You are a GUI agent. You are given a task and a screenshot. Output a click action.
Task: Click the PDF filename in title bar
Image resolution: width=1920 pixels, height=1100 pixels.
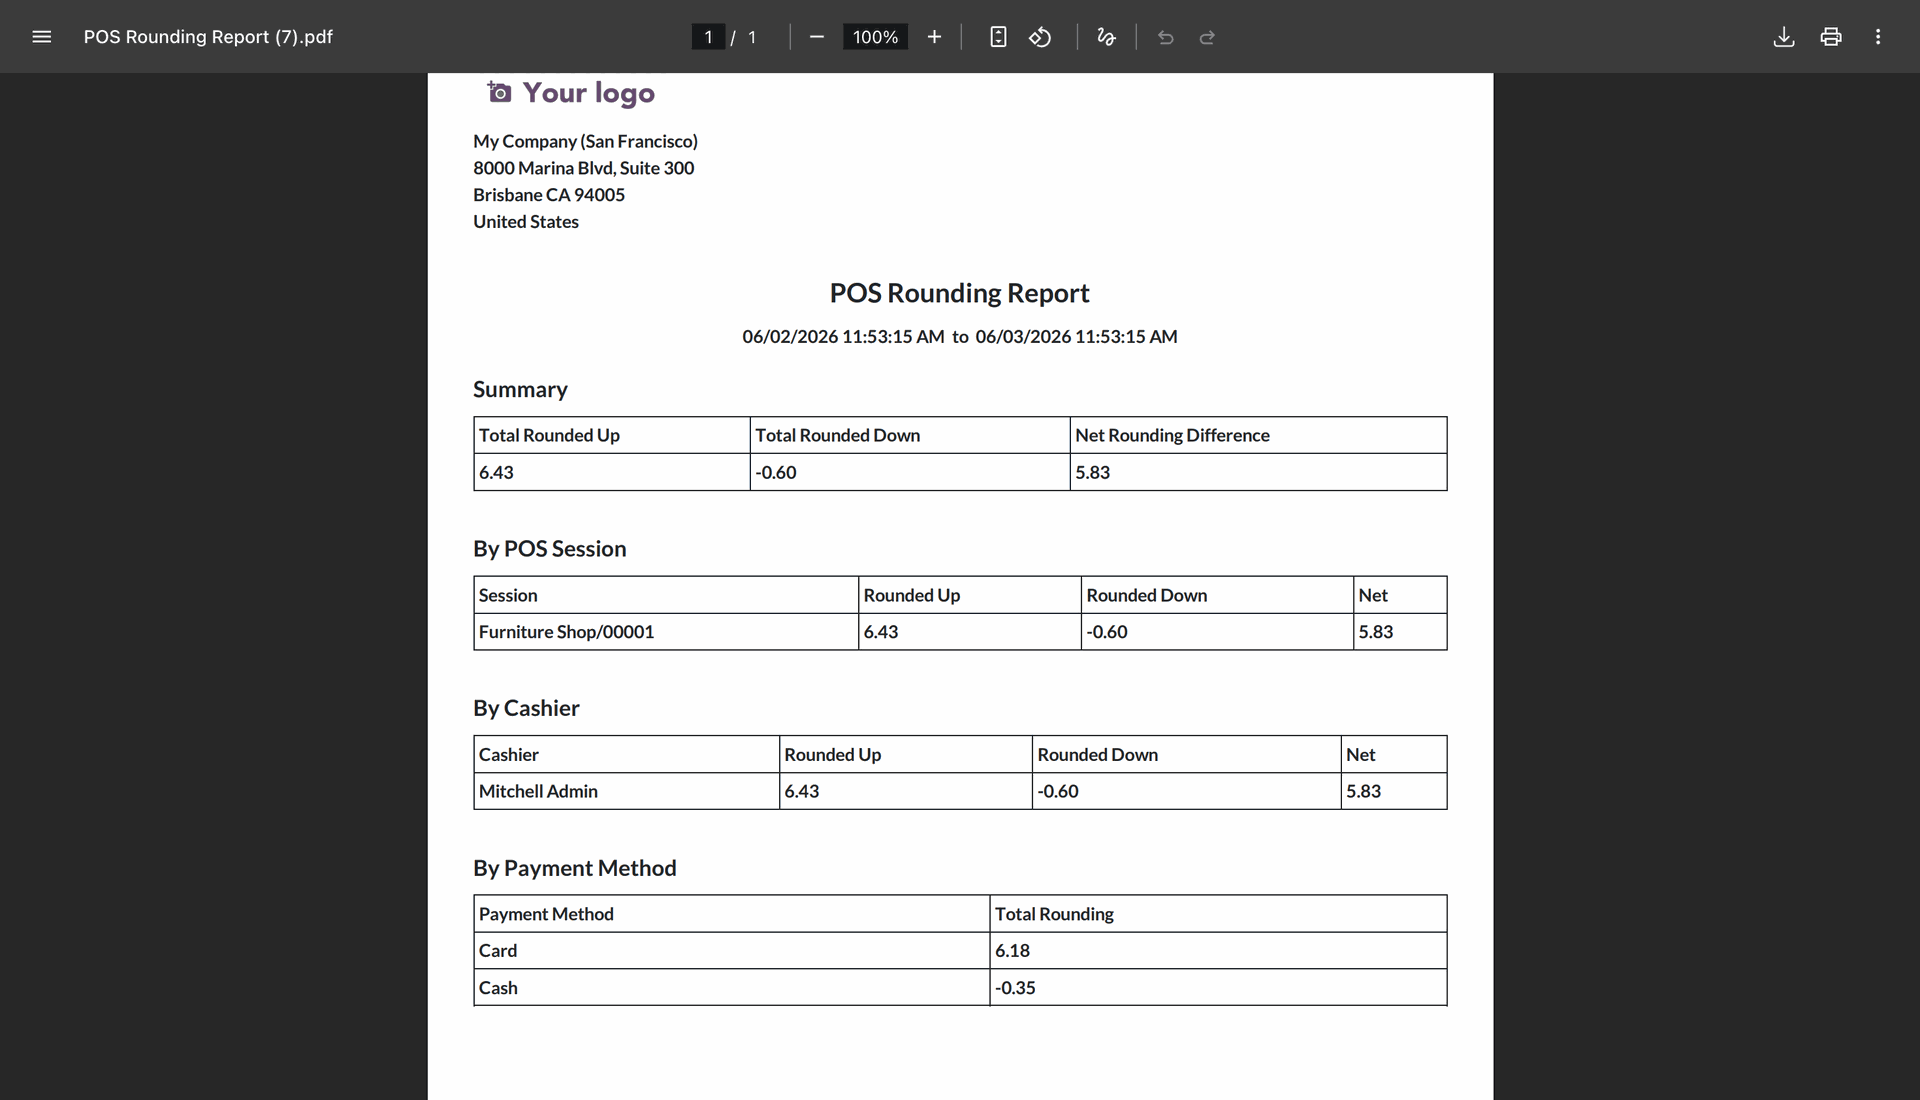coord(208,37)
